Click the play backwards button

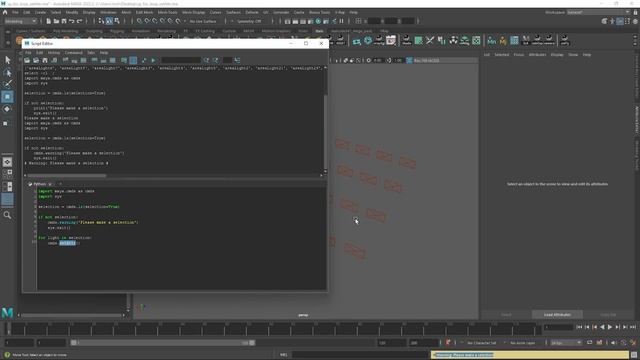coord(602,327)
